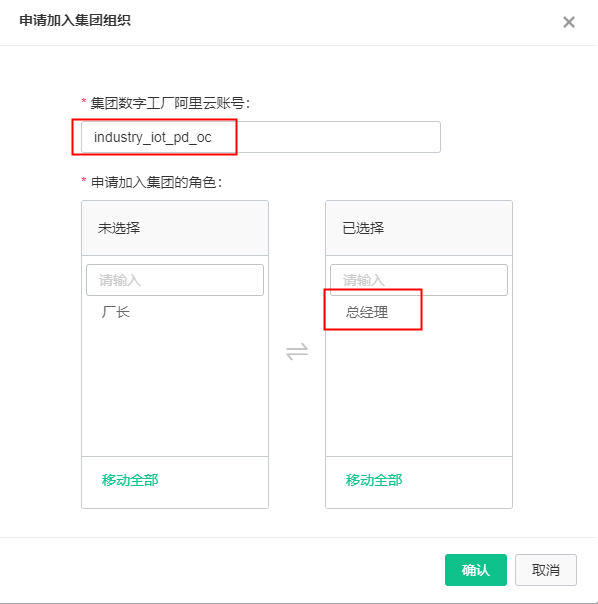
Task: Select the 厂长 role in unselected list
Action: [116, 312]
